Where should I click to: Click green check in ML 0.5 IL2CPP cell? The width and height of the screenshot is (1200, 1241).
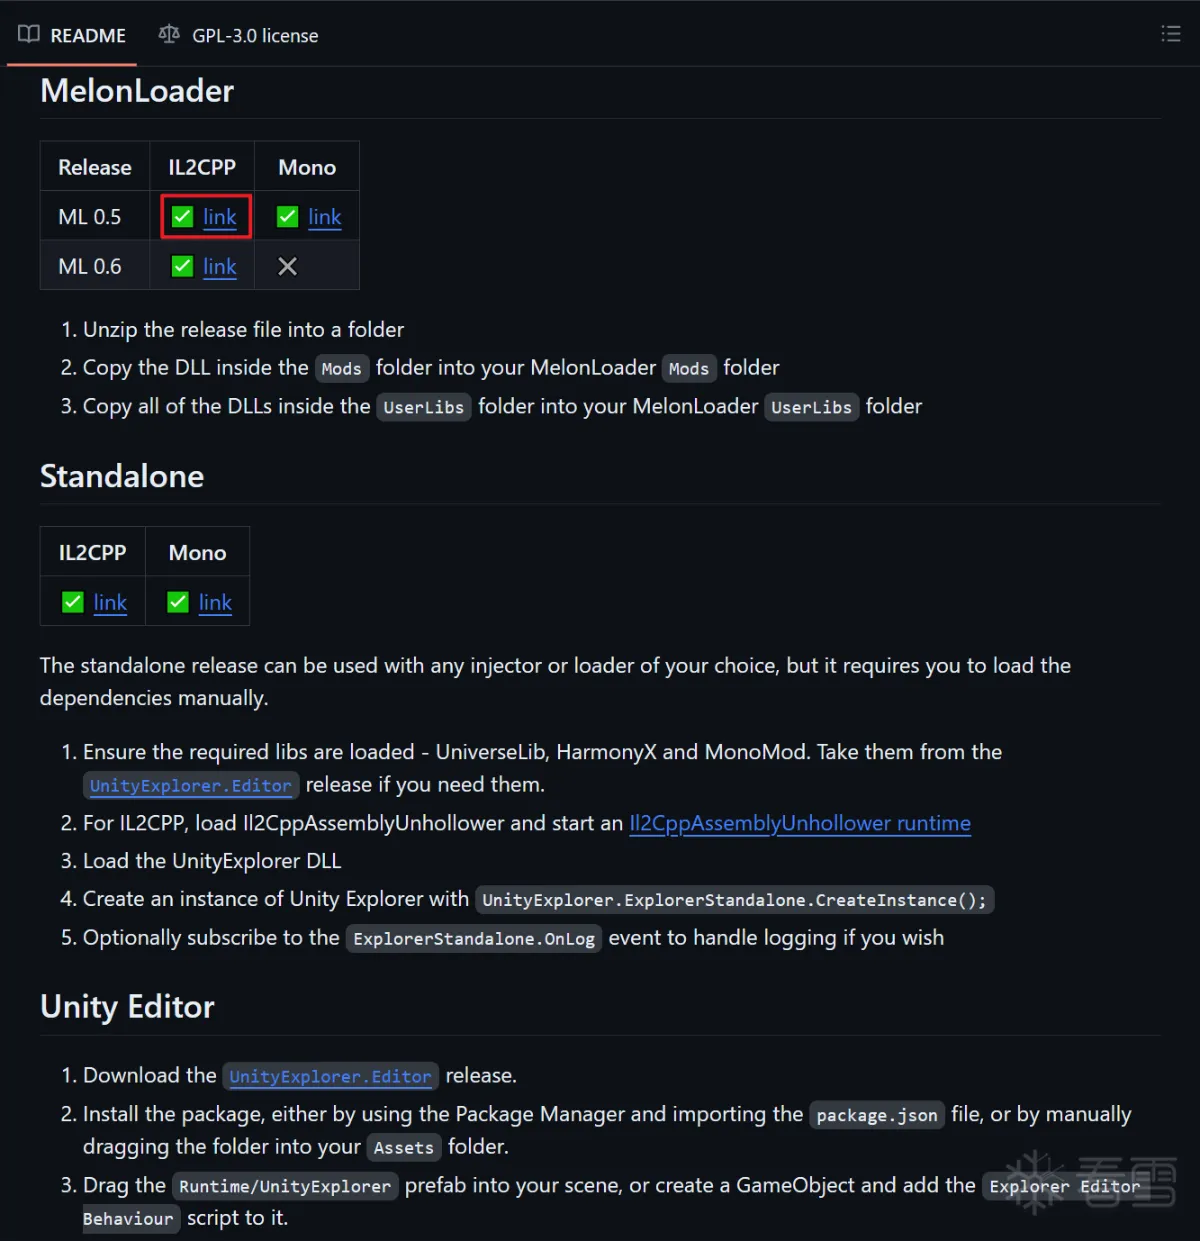click(182, 217)
